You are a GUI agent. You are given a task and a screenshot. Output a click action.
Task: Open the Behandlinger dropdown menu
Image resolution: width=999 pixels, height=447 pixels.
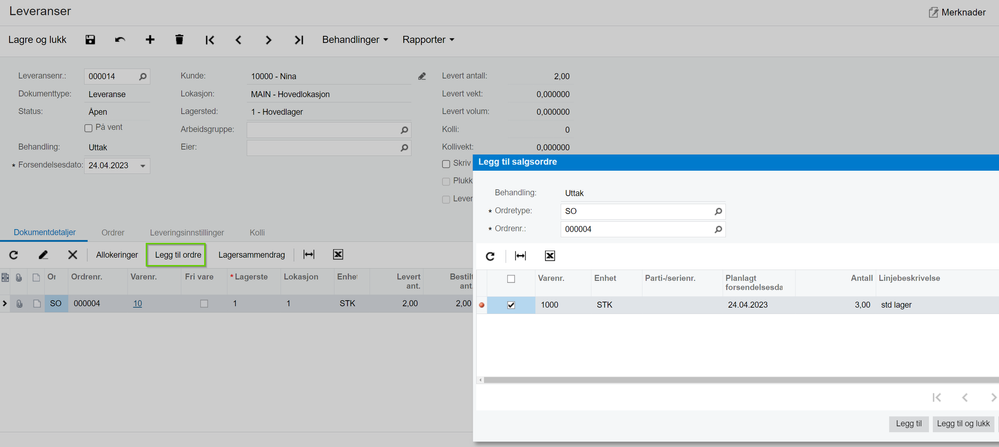tap(355, 40)
